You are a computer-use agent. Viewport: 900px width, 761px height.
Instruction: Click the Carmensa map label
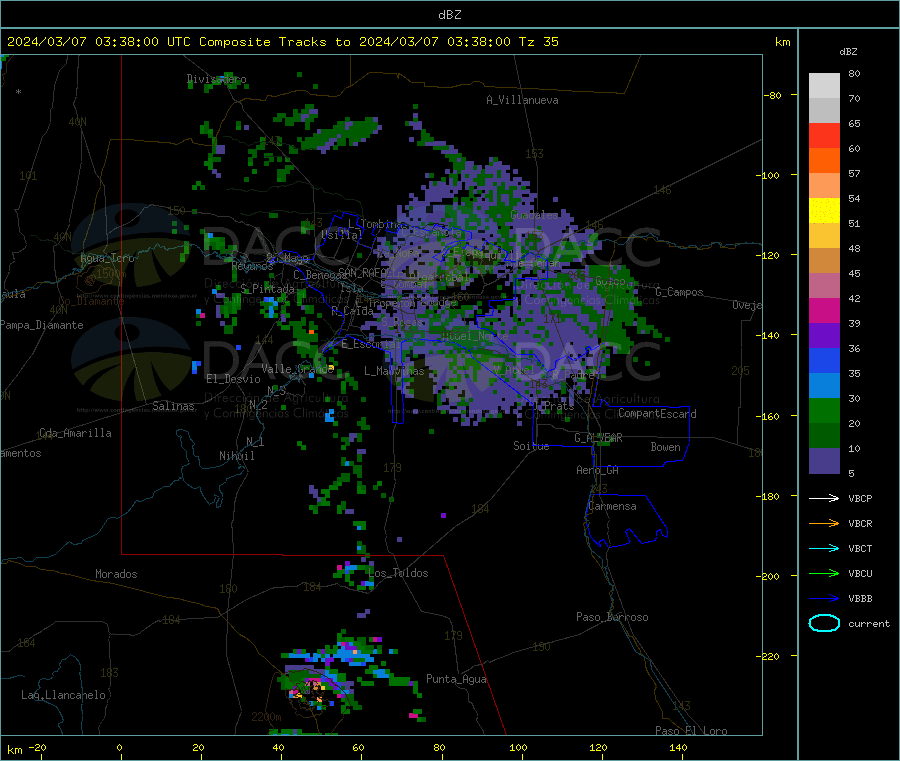click(612, 506)
